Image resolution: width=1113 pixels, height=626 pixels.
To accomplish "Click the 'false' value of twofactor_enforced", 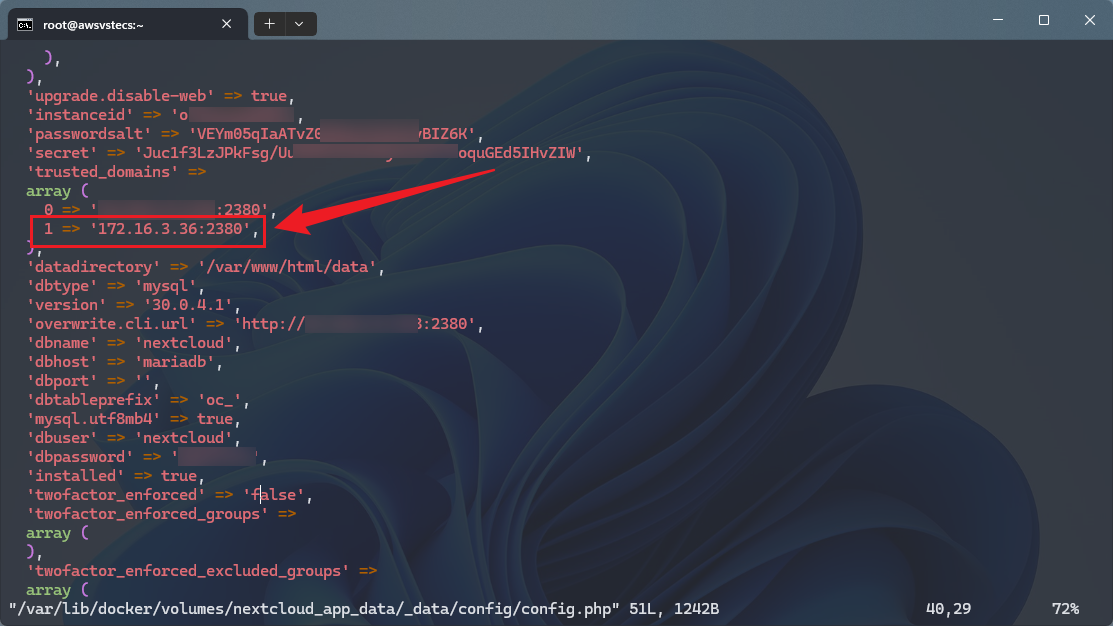I will click(x=273, y=495).
